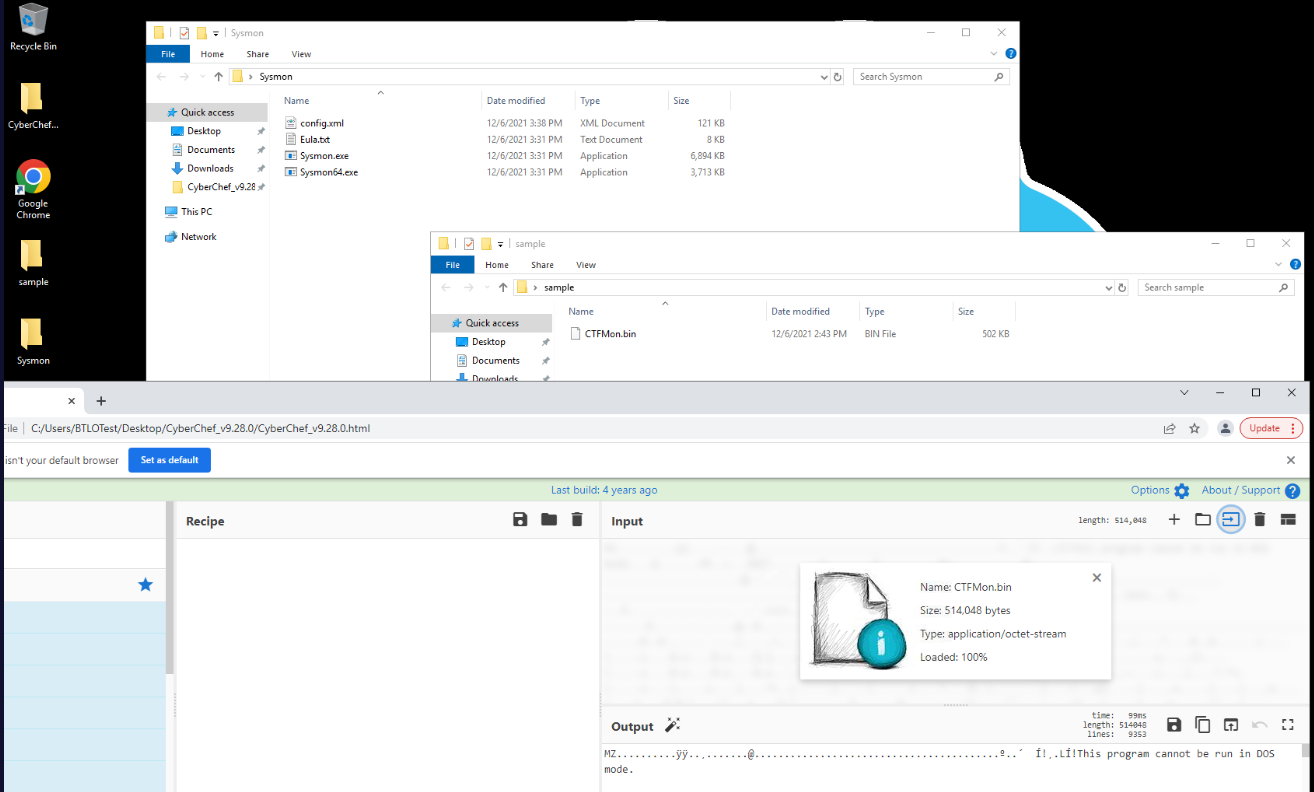
Task: Copy raw output to clipboard
Action: coord(1203,725)
